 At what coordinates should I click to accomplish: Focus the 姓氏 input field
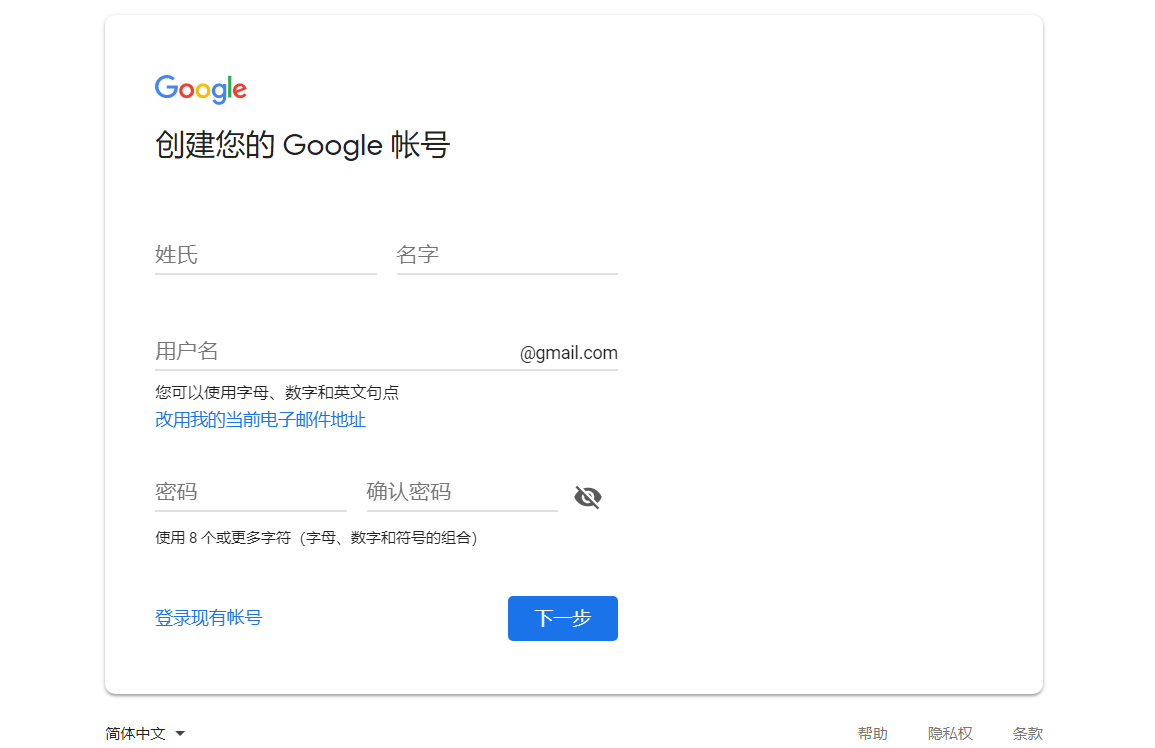pos(266,255)
